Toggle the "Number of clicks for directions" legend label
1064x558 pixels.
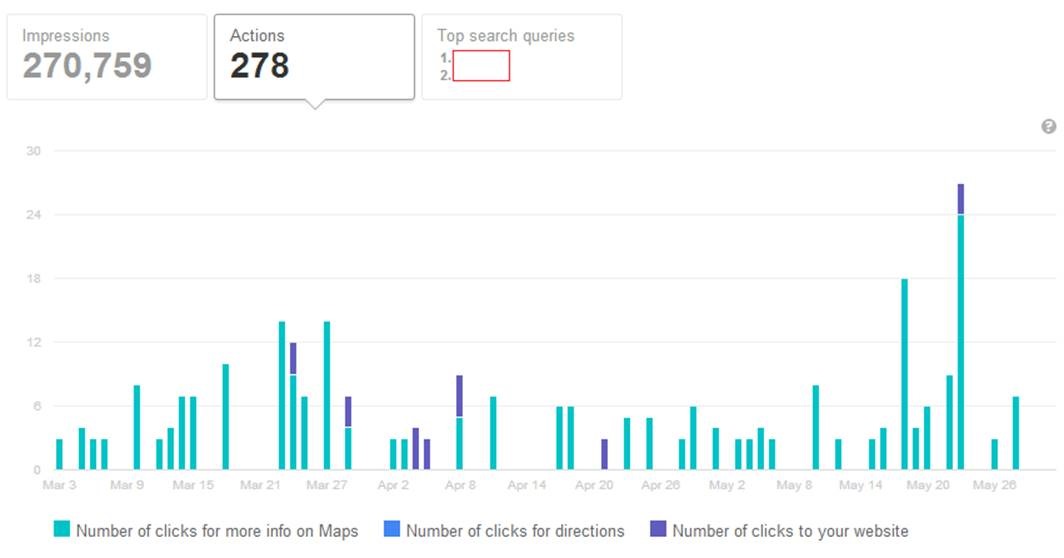515,531
